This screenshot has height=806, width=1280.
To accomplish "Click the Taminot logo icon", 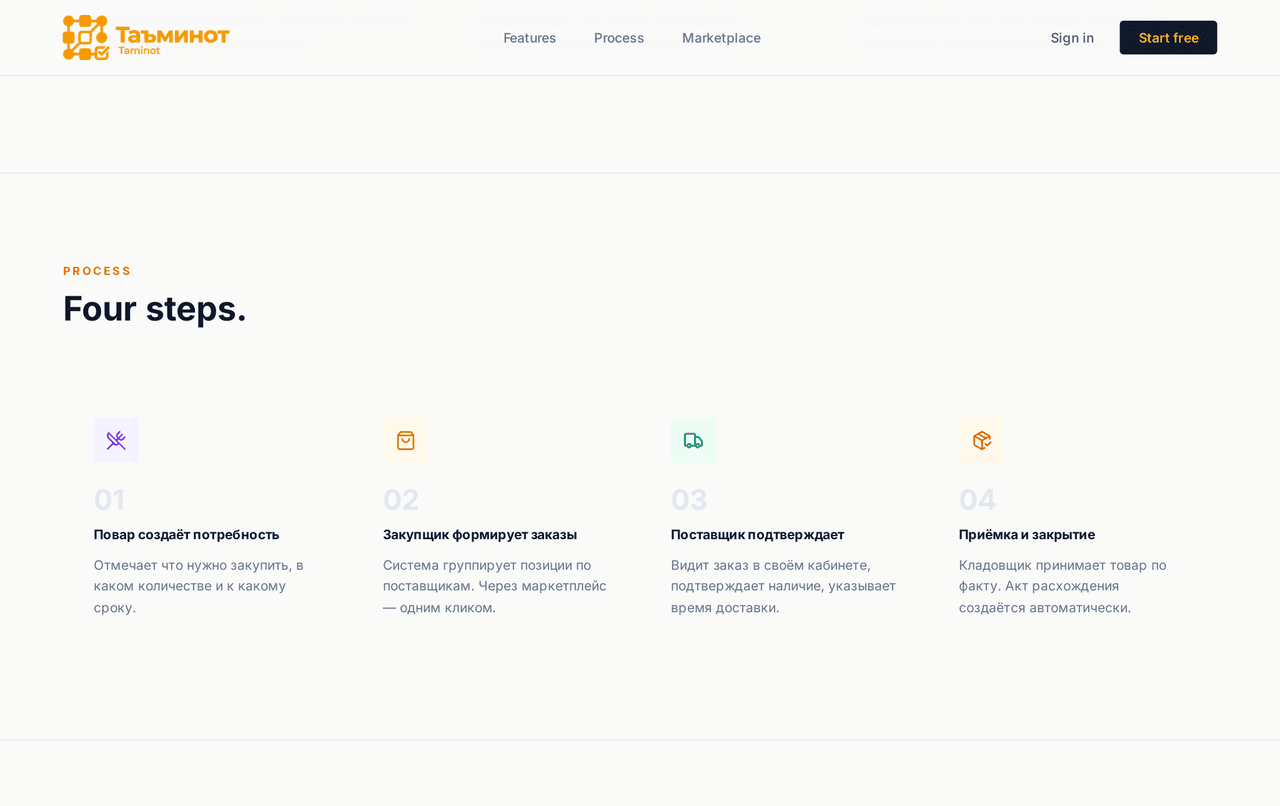I will point(86,38).
